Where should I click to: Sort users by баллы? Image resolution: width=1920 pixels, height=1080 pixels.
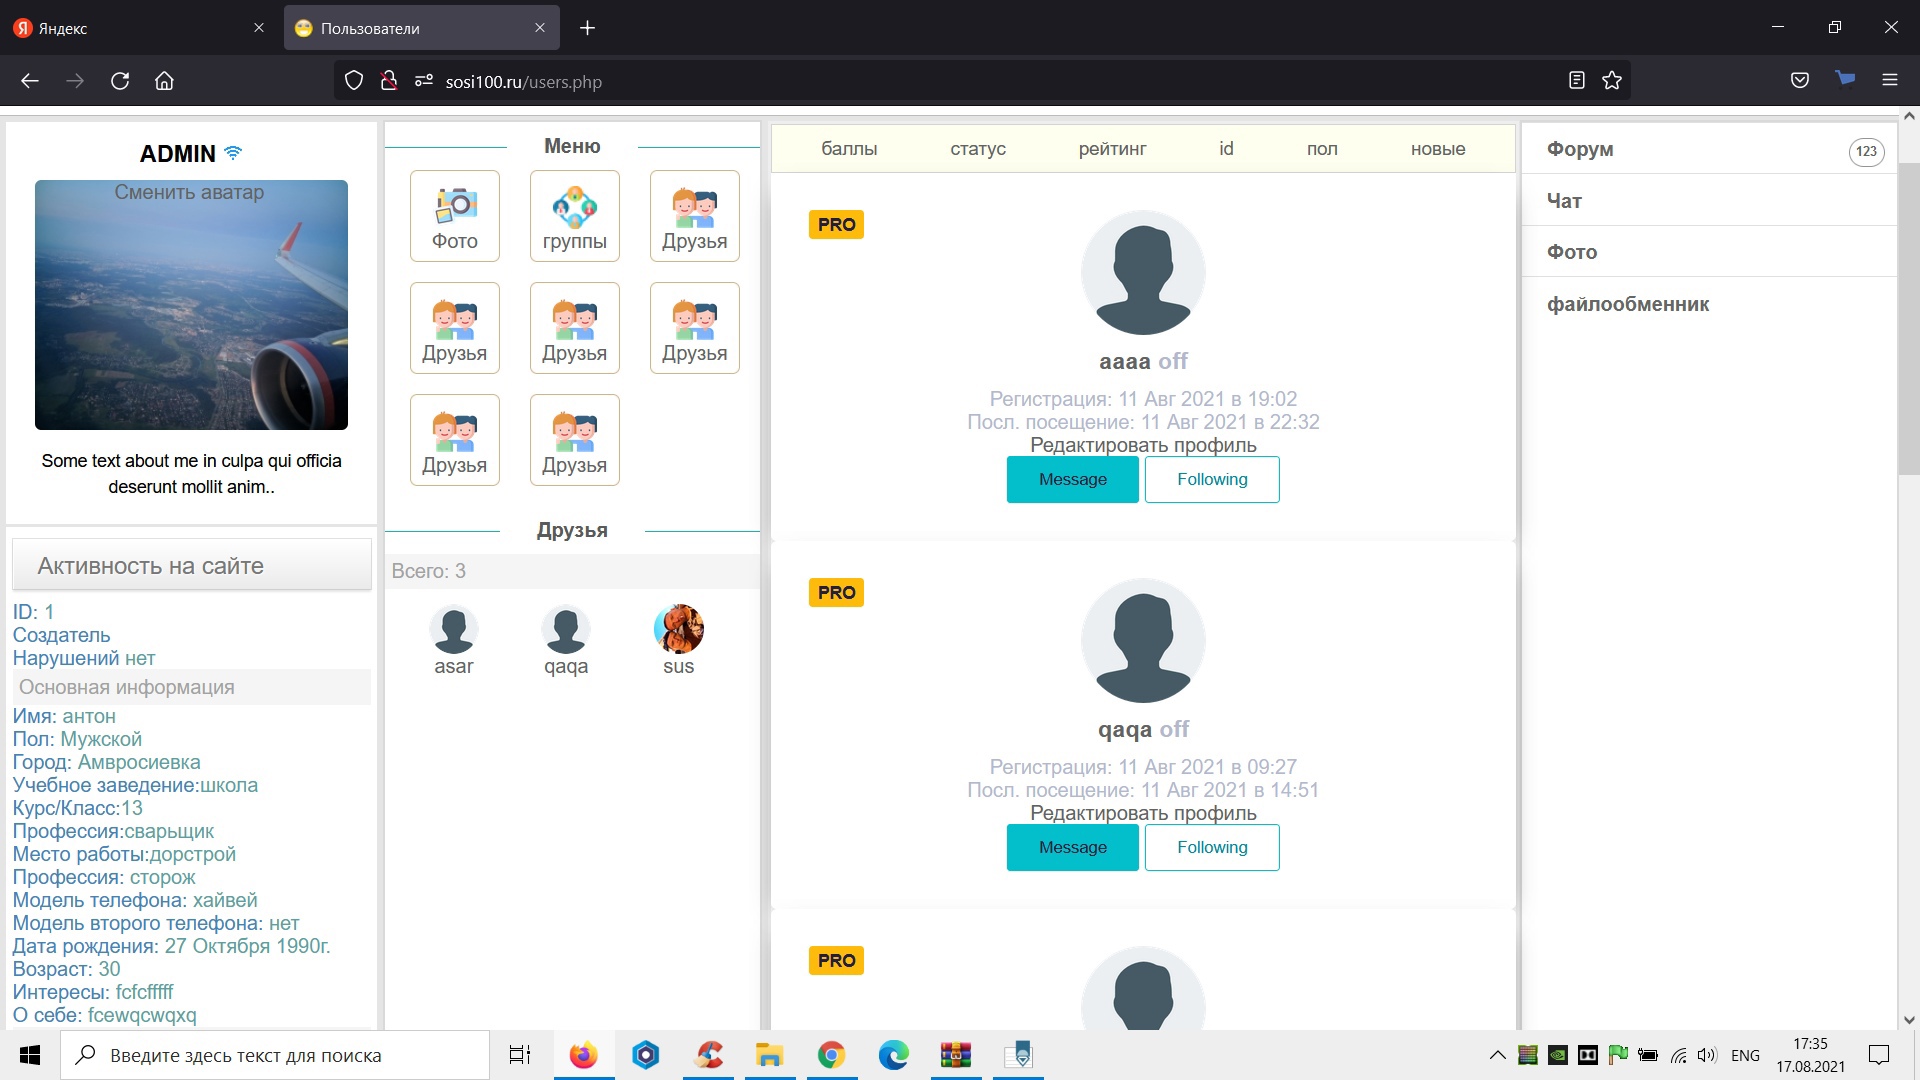(849, 149)
